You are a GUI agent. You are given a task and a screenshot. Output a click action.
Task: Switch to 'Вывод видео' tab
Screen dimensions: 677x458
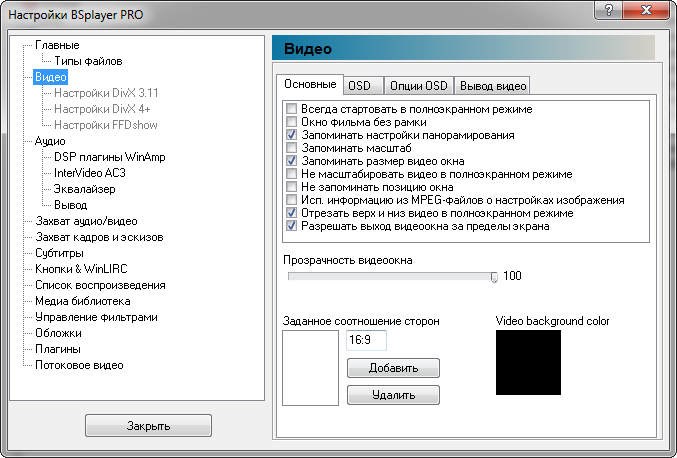click(492, 85)
